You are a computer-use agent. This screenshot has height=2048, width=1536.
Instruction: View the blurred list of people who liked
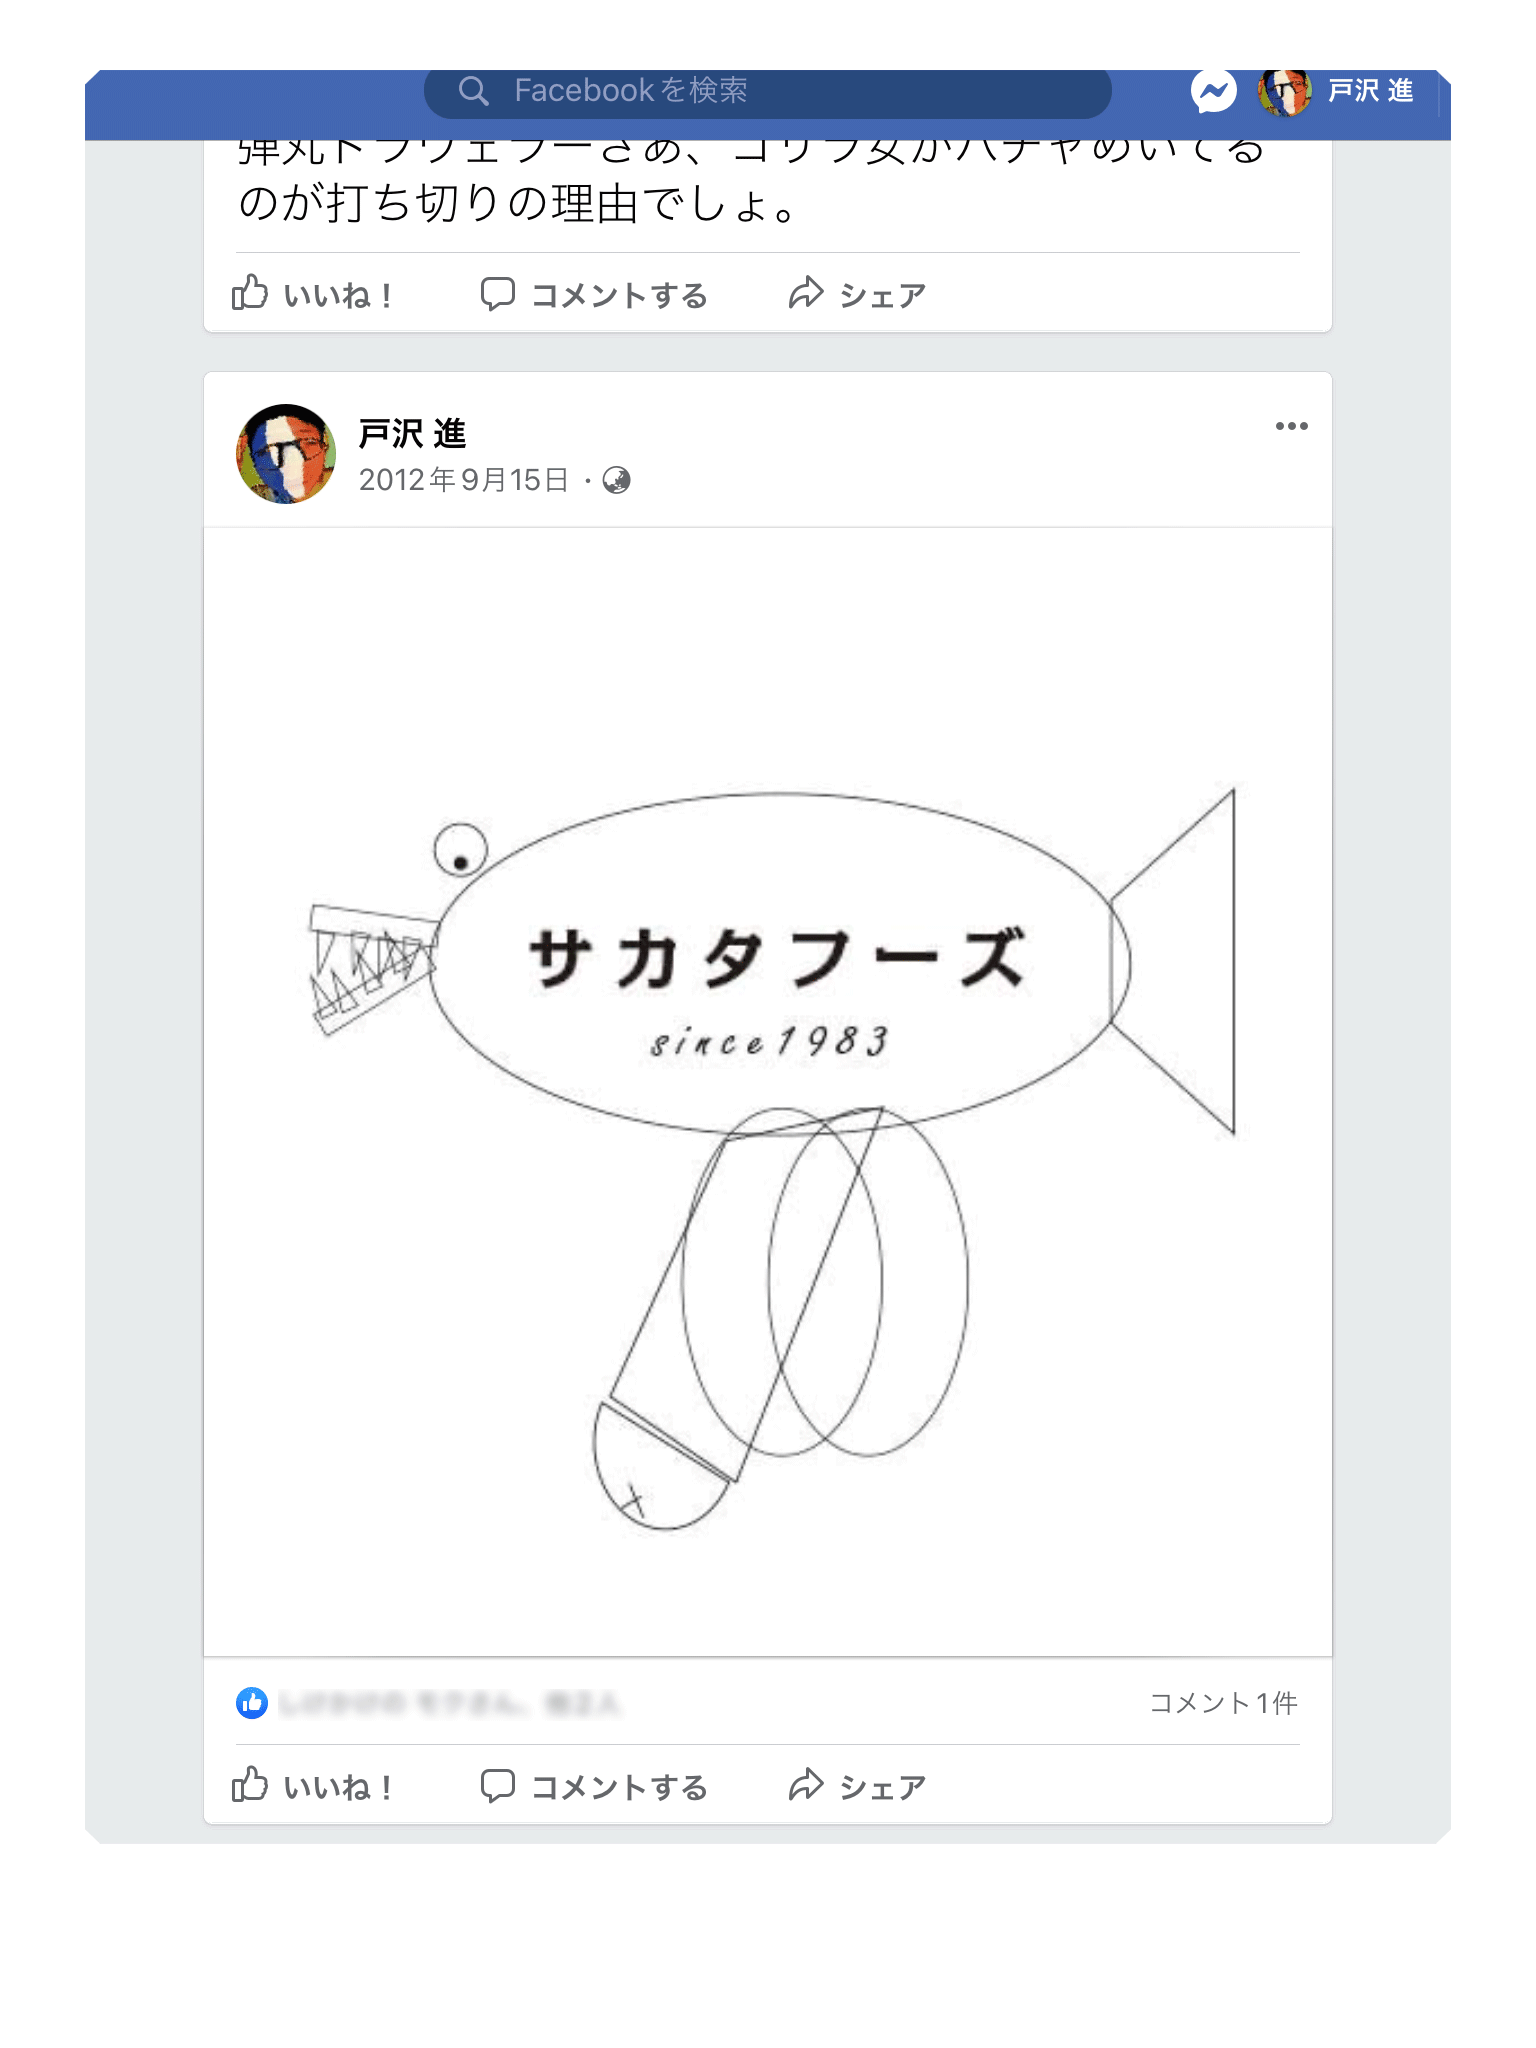tap(450, 1702)
